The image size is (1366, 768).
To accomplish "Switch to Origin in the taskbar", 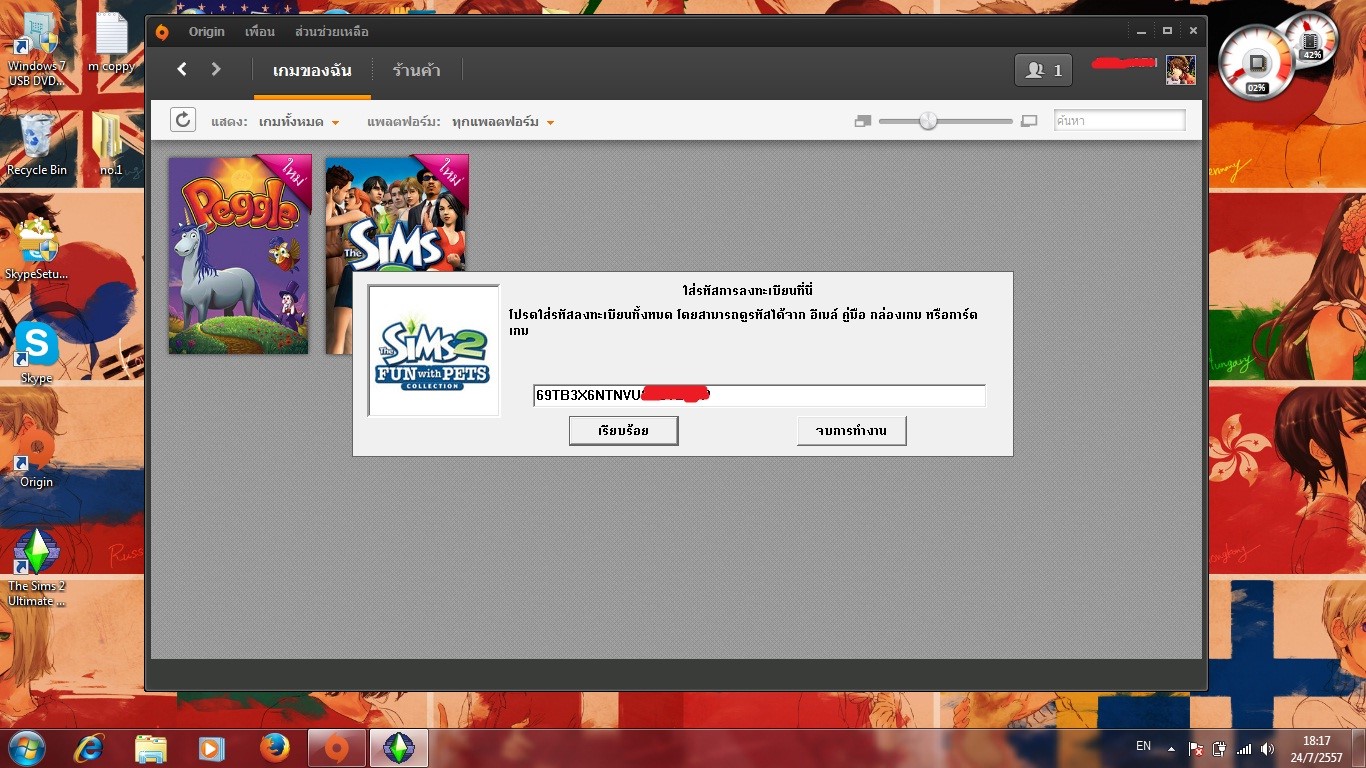I will pos(337,748).
